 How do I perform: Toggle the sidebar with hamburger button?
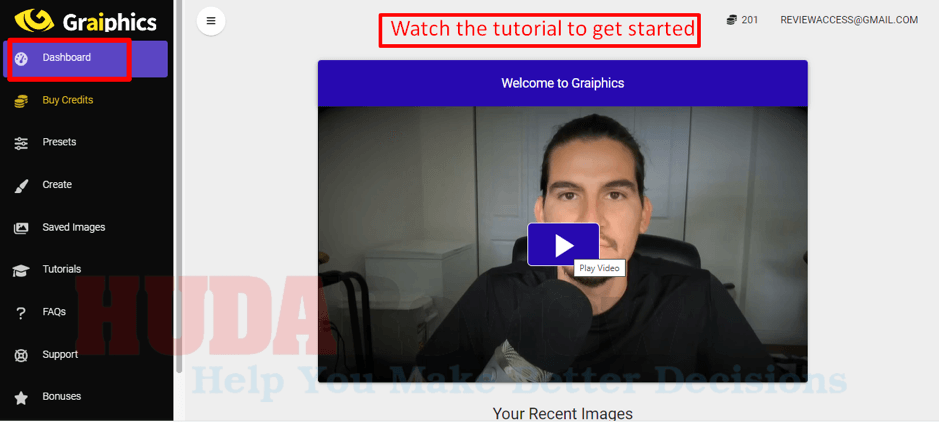(211, 21)
